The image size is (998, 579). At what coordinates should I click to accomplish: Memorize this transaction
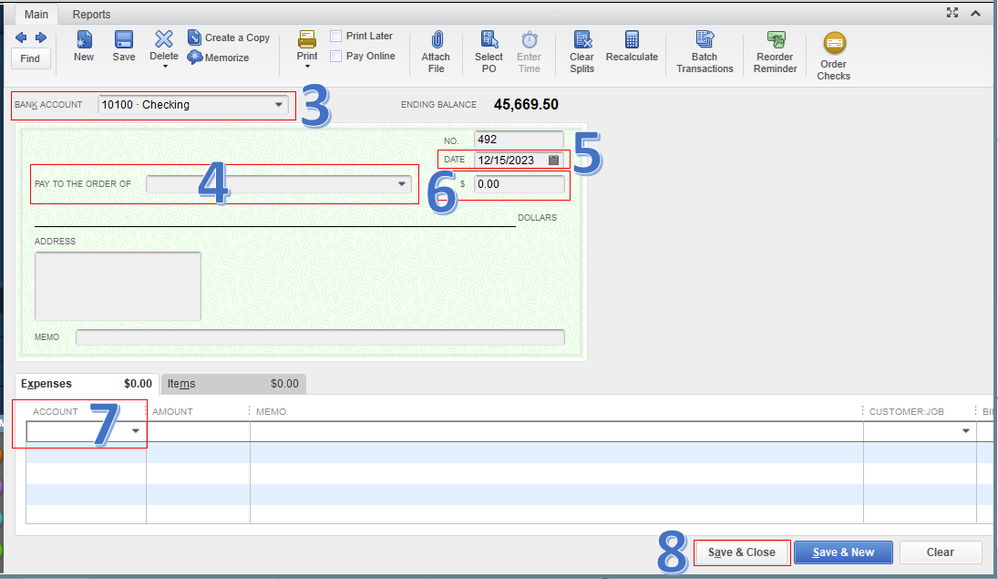coord(218,57)
